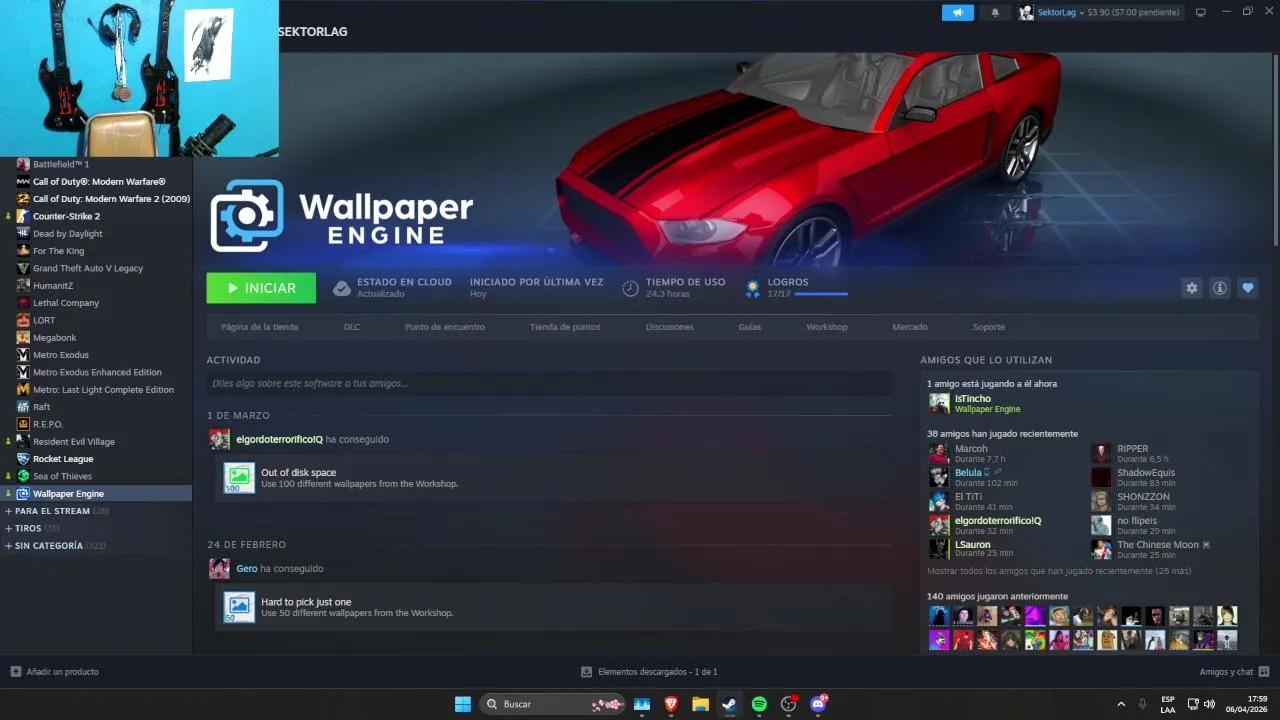Open Brave browser from taskbar

671,704
